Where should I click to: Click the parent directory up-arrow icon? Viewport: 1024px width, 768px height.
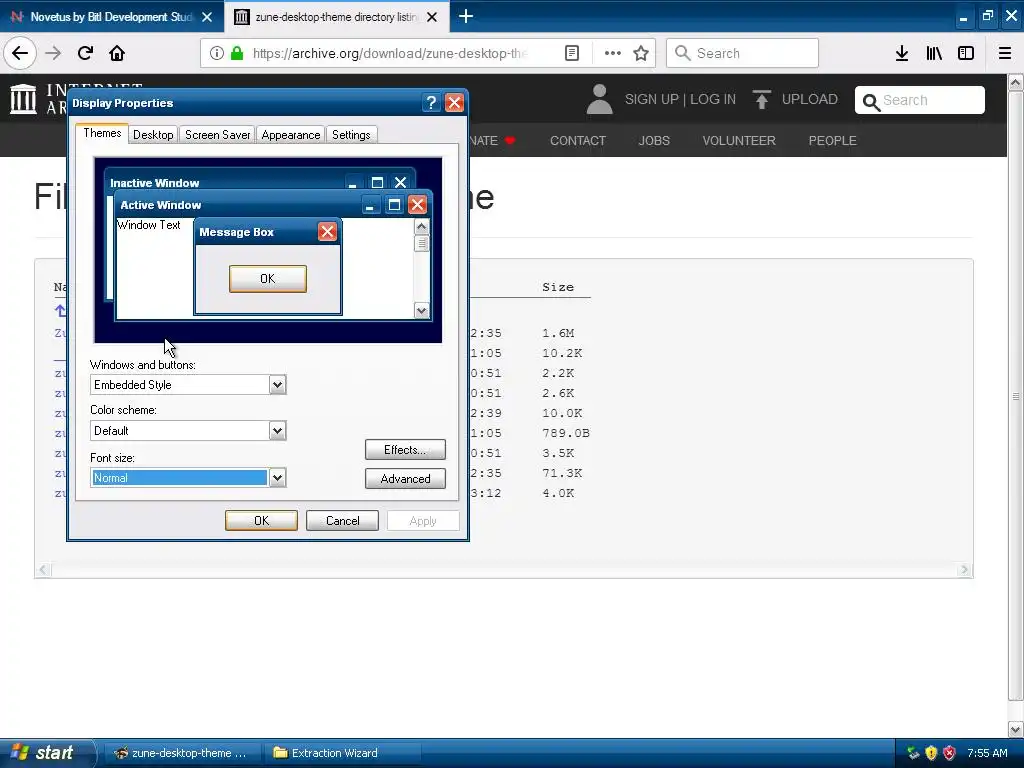pos(60,311)
